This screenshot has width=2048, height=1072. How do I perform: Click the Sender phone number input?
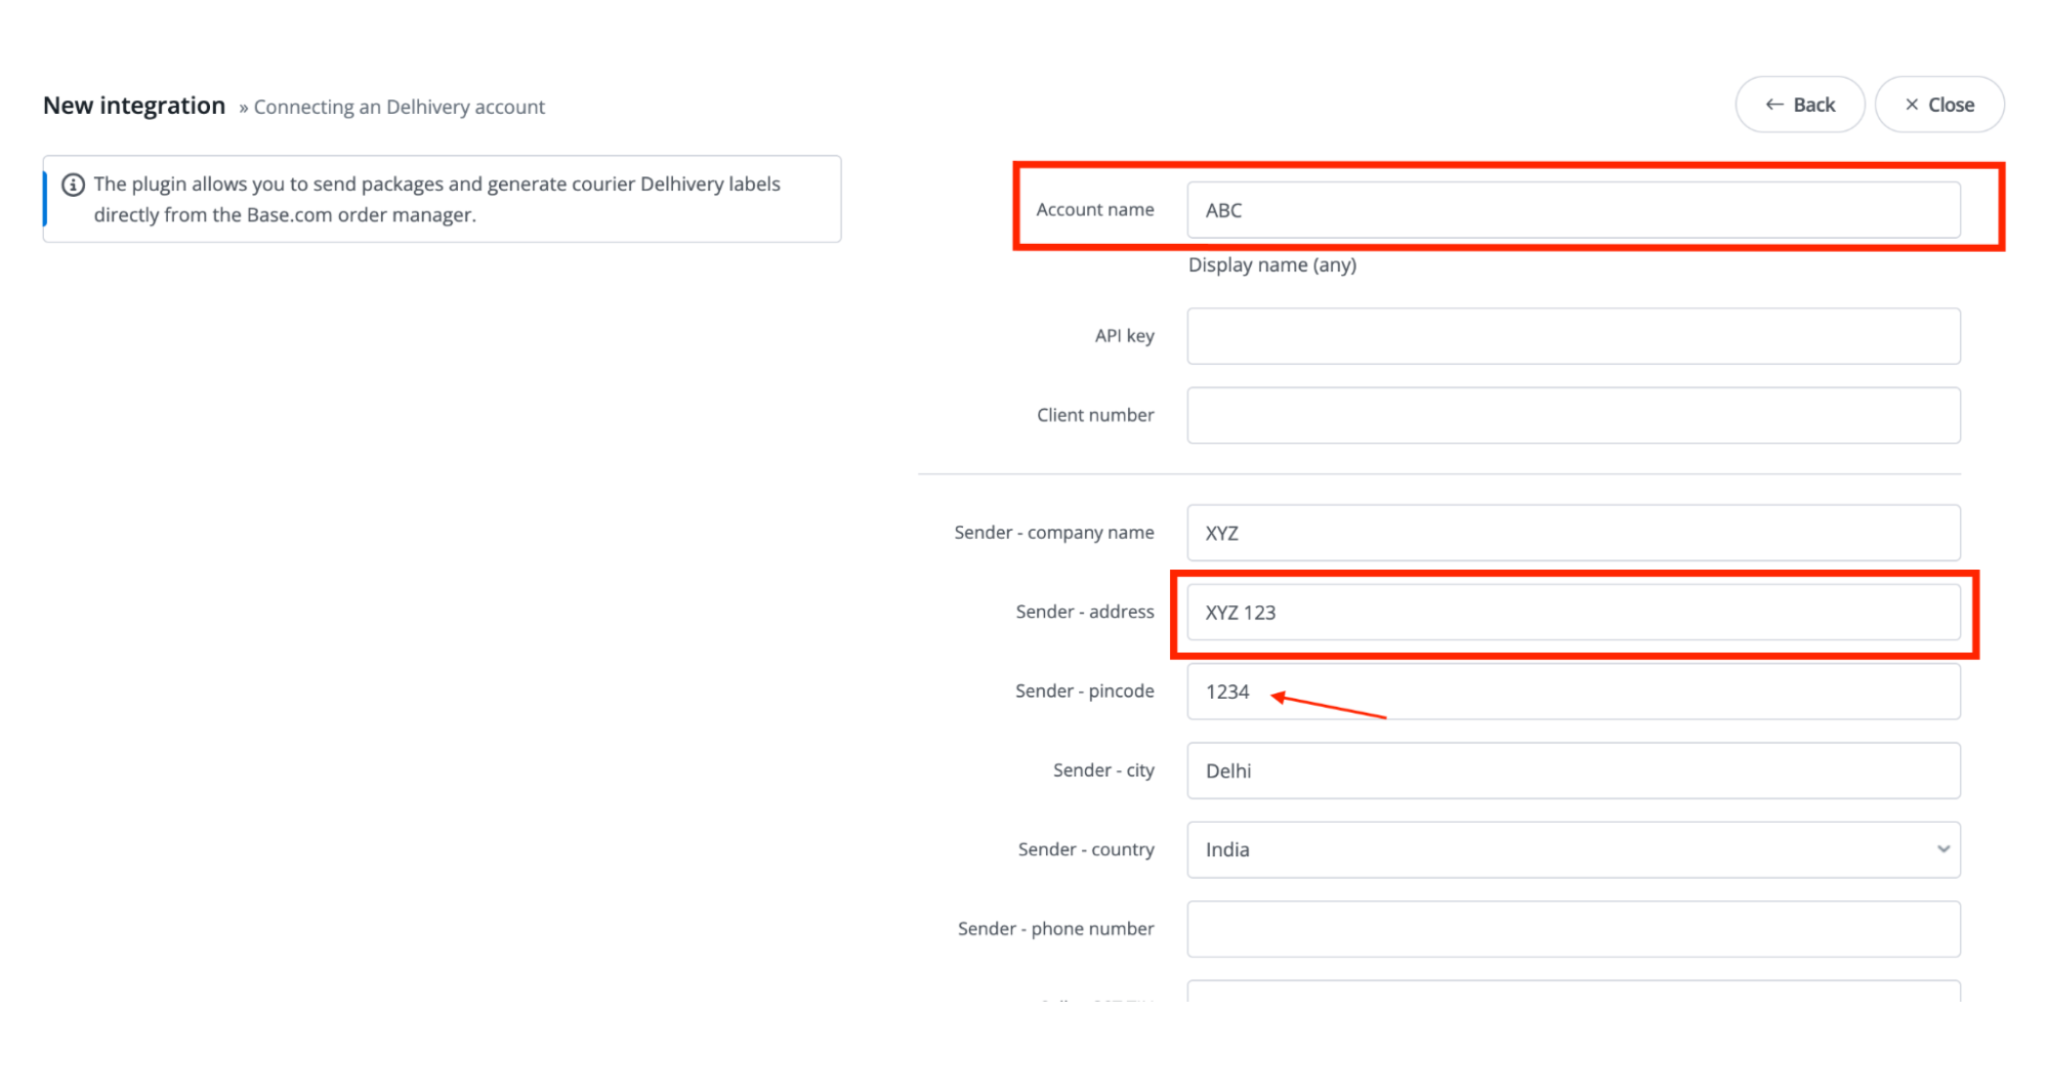coord(1572,929)
